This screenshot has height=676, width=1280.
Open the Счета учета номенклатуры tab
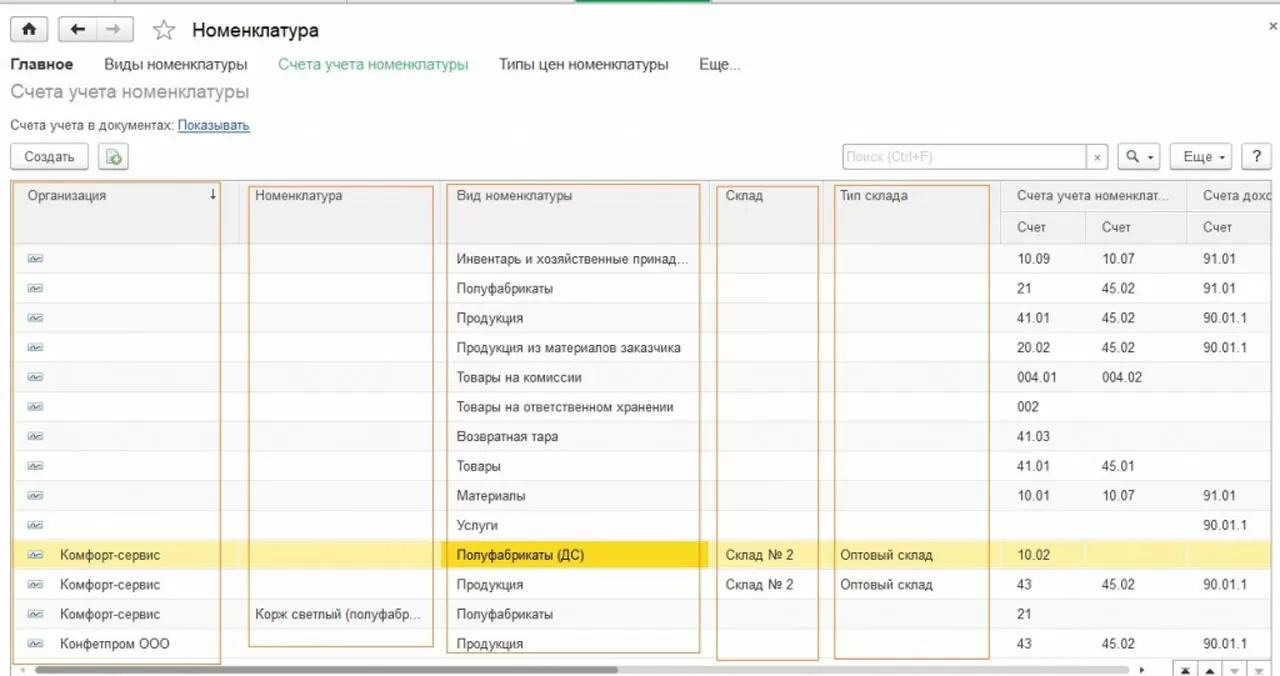[373, 65]
